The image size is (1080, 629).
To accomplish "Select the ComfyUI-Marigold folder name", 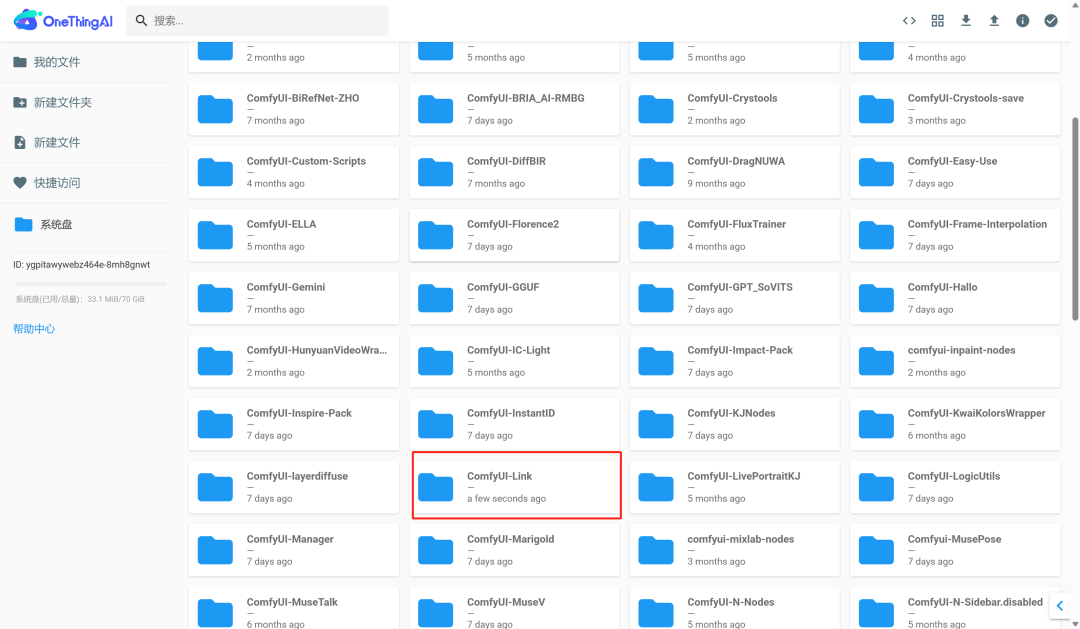I will click(x=510, y=539).
